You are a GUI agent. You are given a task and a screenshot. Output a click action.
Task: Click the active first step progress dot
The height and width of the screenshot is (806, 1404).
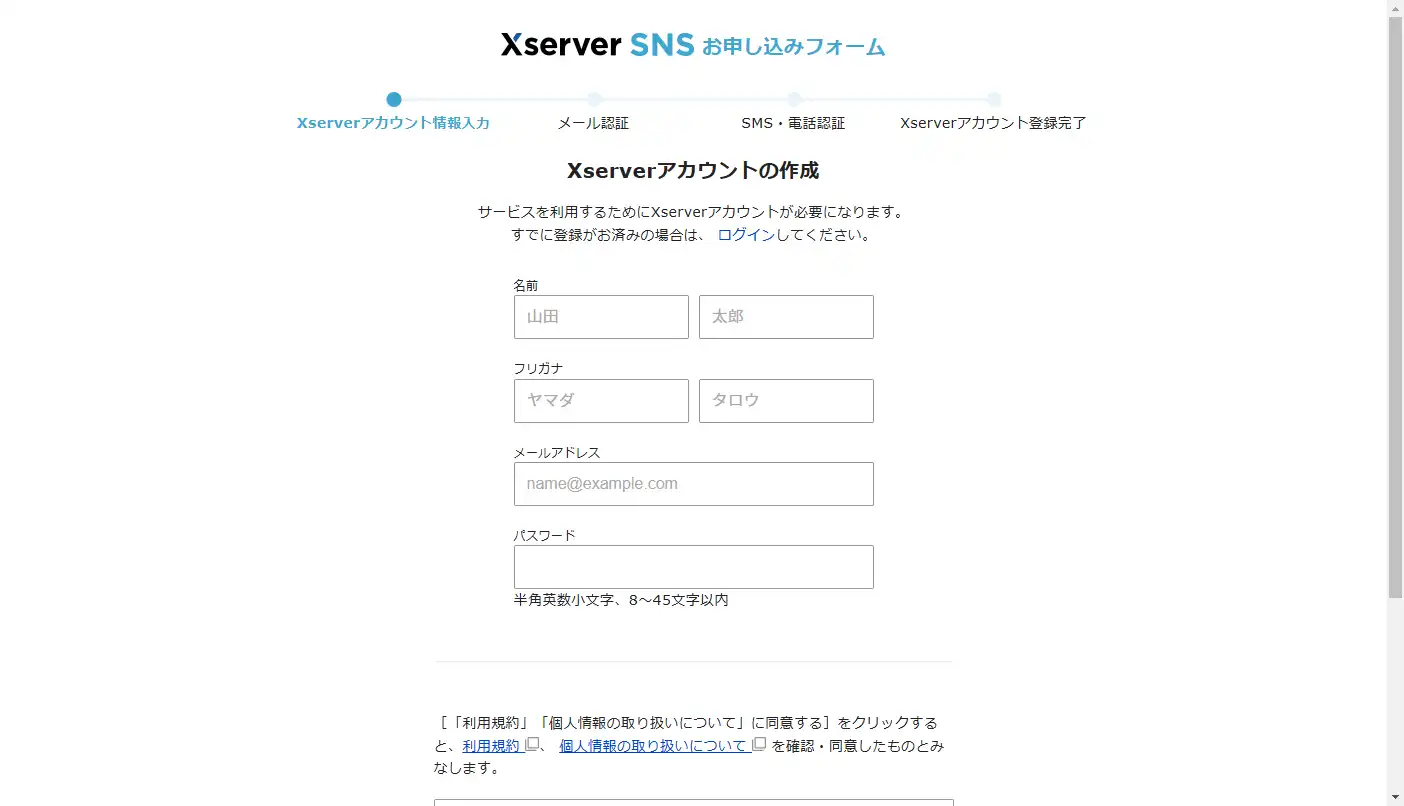(x=394, y=99)
